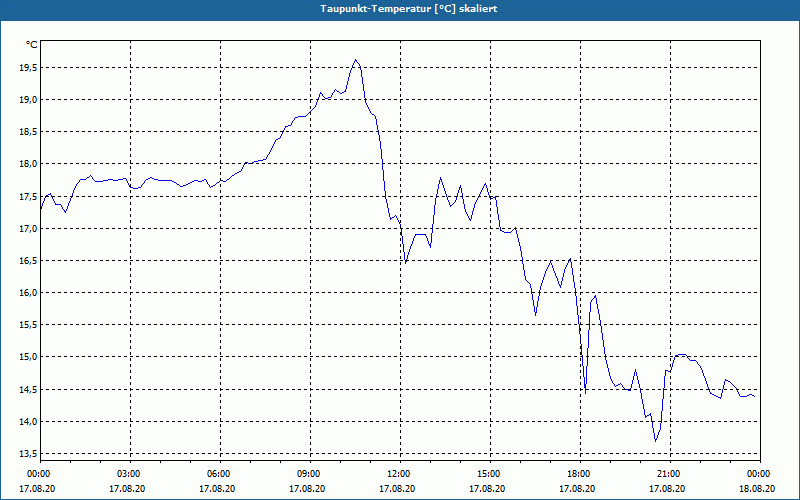Select the 14,5 y-axis label
The width and height of the screenshot is (800, 500).
pyautogui.click(x=29, y=390)
